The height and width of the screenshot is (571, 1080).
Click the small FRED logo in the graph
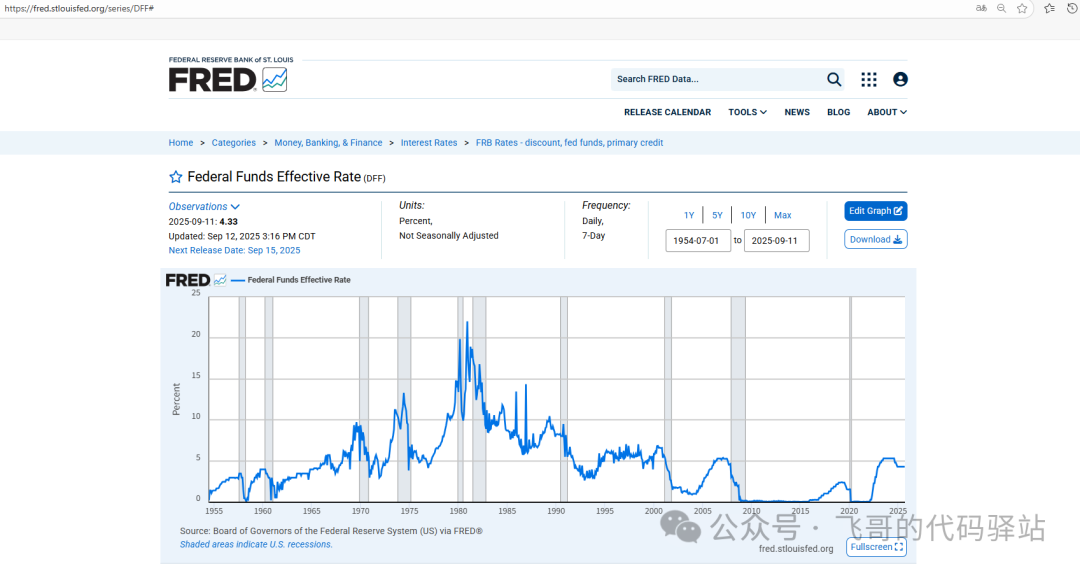point(196,280)
